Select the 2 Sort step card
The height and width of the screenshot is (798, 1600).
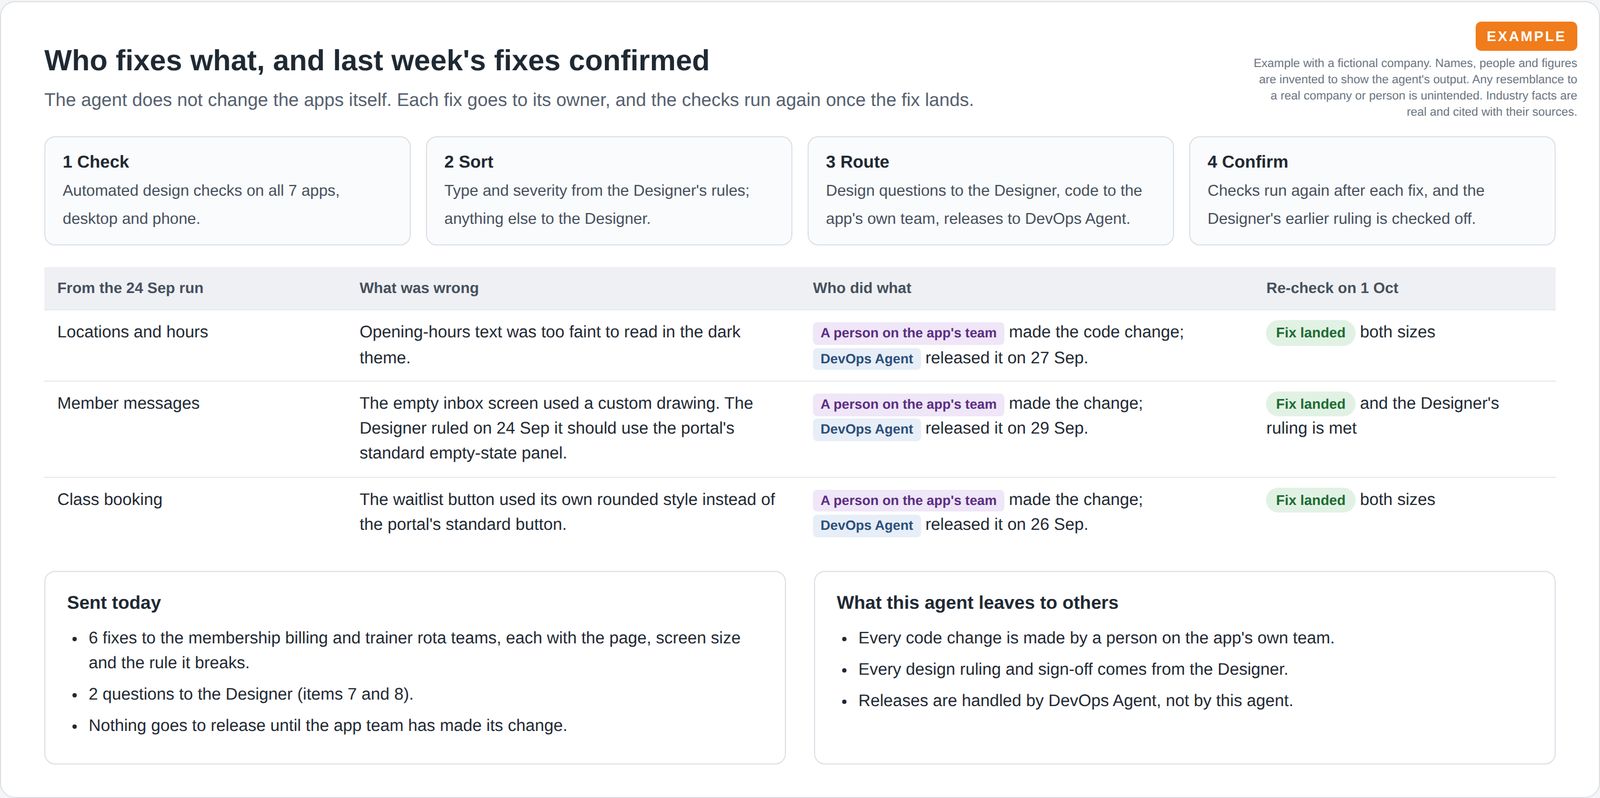click(609, 191)
